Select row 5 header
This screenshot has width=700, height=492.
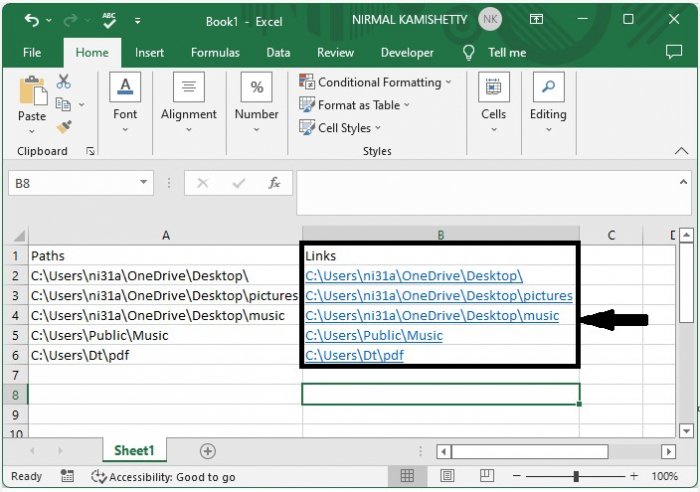pyautogui.click(x=16, y=335)
